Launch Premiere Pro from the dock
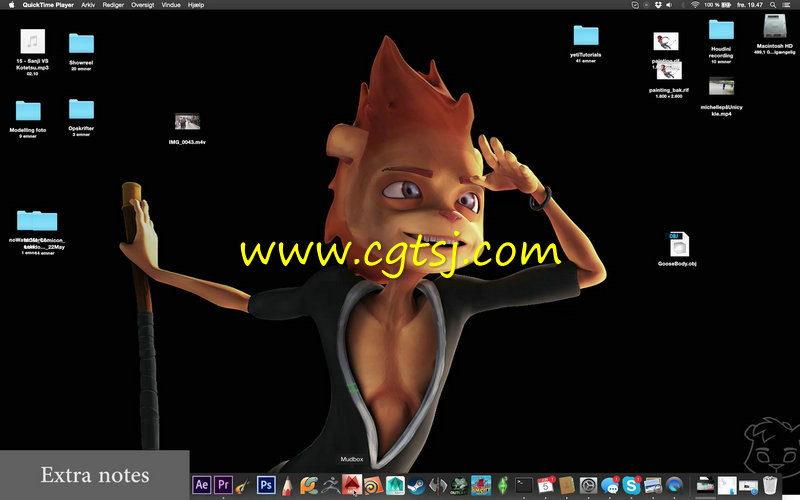Viewport: 800px width, 500px height. [x=223, y=485]
